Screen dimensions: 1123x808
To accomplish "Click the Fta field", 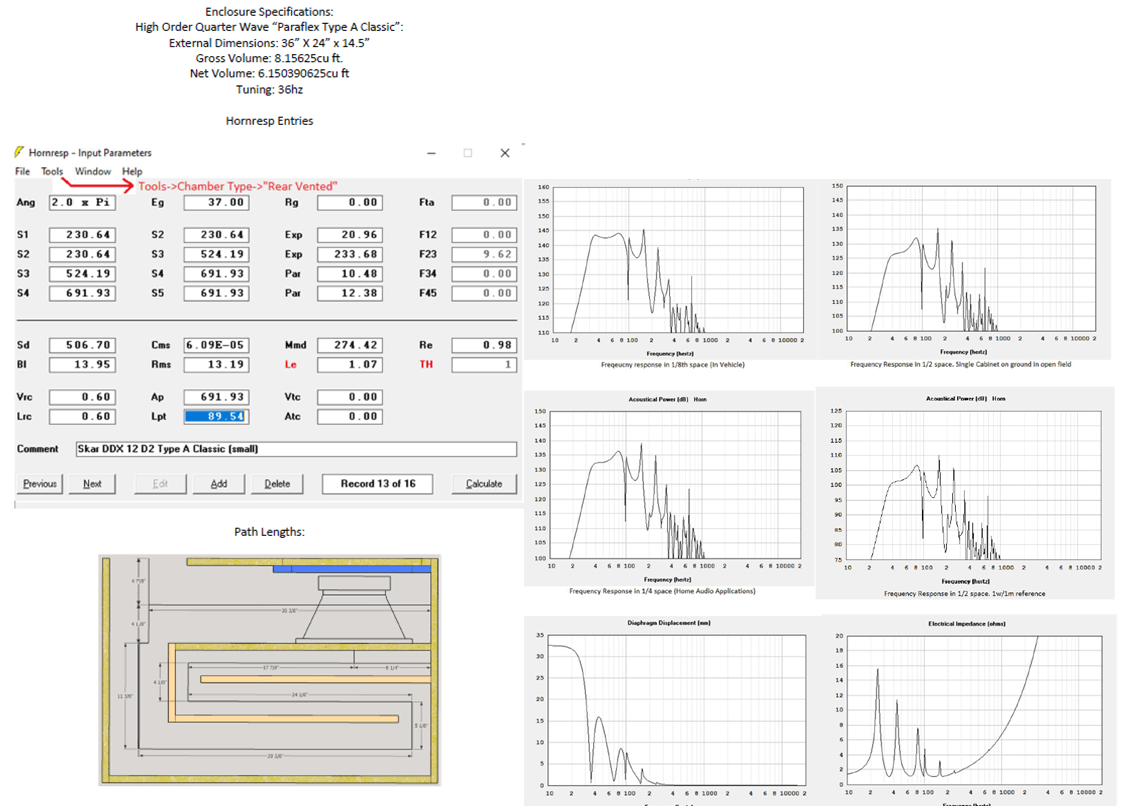I will tap(484, 203).
